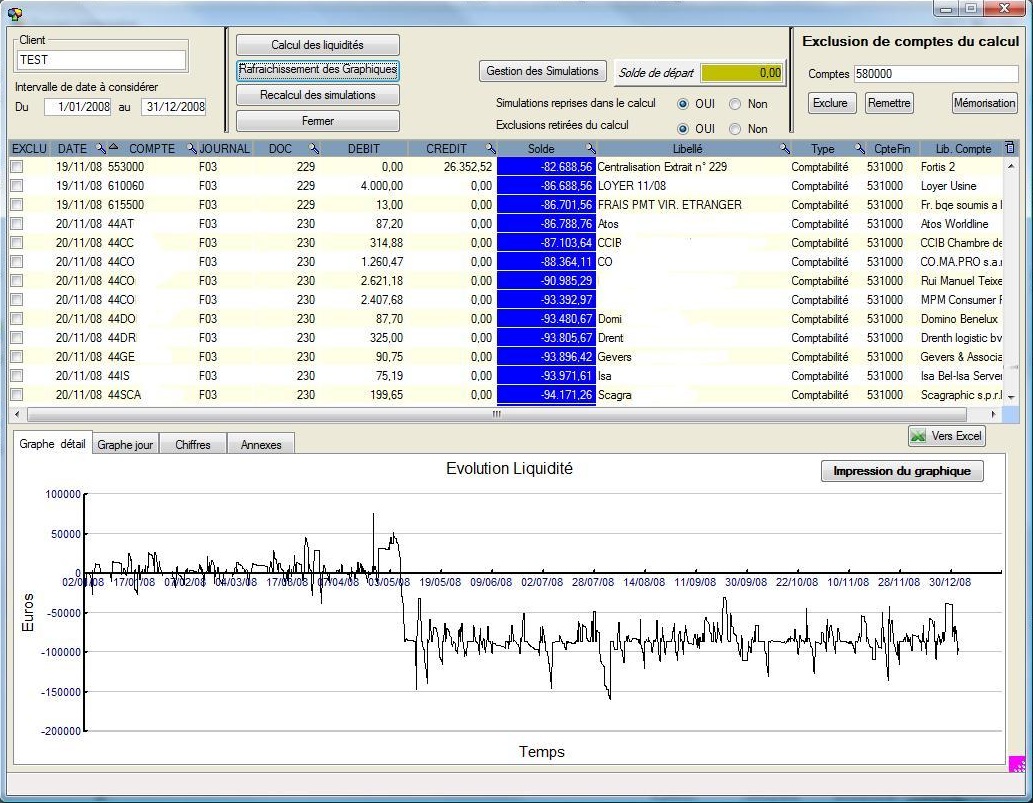
Task: Click the Du date field 1/01/2008
Action: (x=78, y=107)
